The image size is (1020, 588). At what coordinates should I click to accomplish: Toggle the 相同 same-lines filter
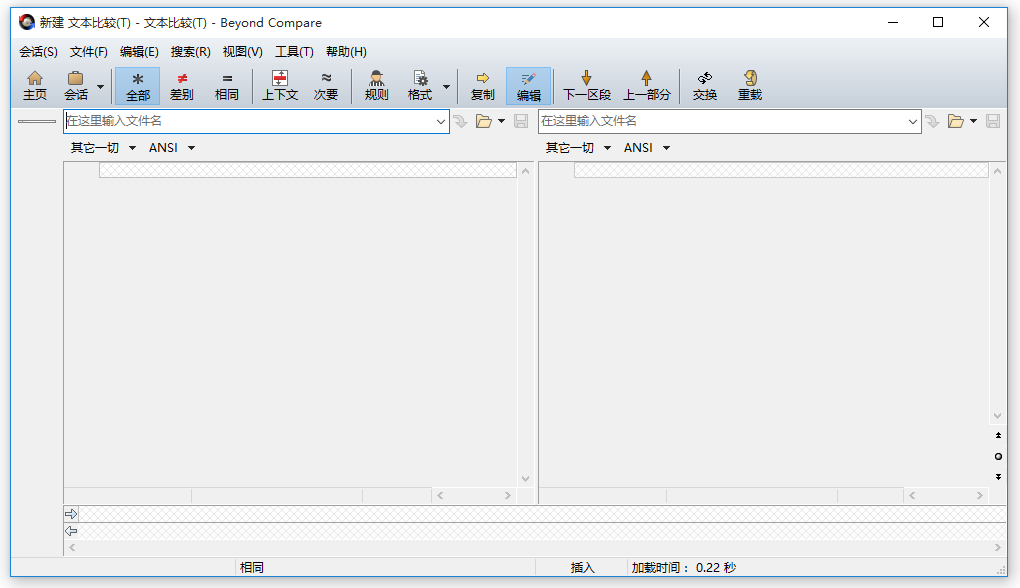pos(227,86)
